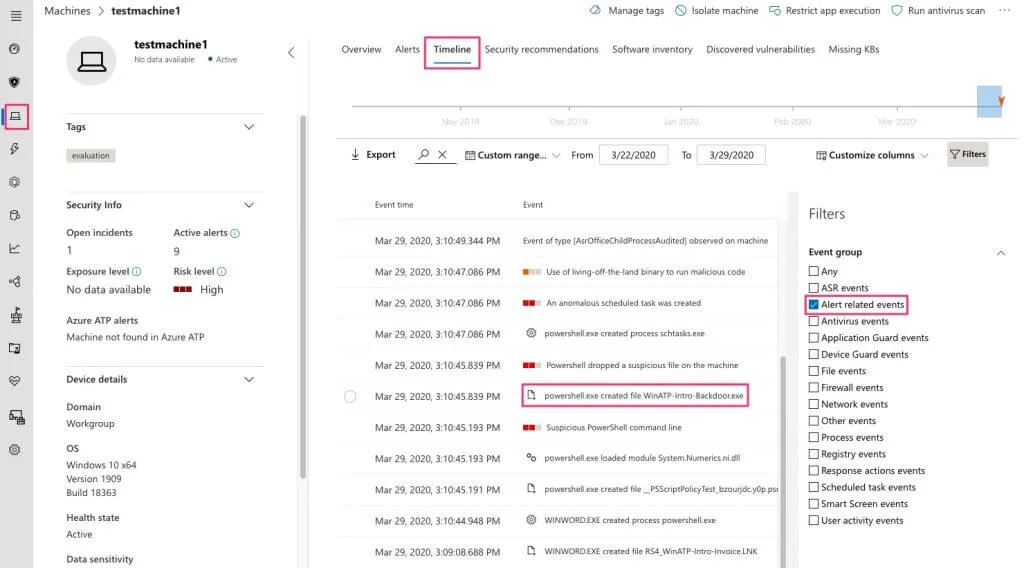Open the lightning bolt automated investigations icon
Screen dimensions: 1024x568
pyautogui.click(x=15, y=149)
